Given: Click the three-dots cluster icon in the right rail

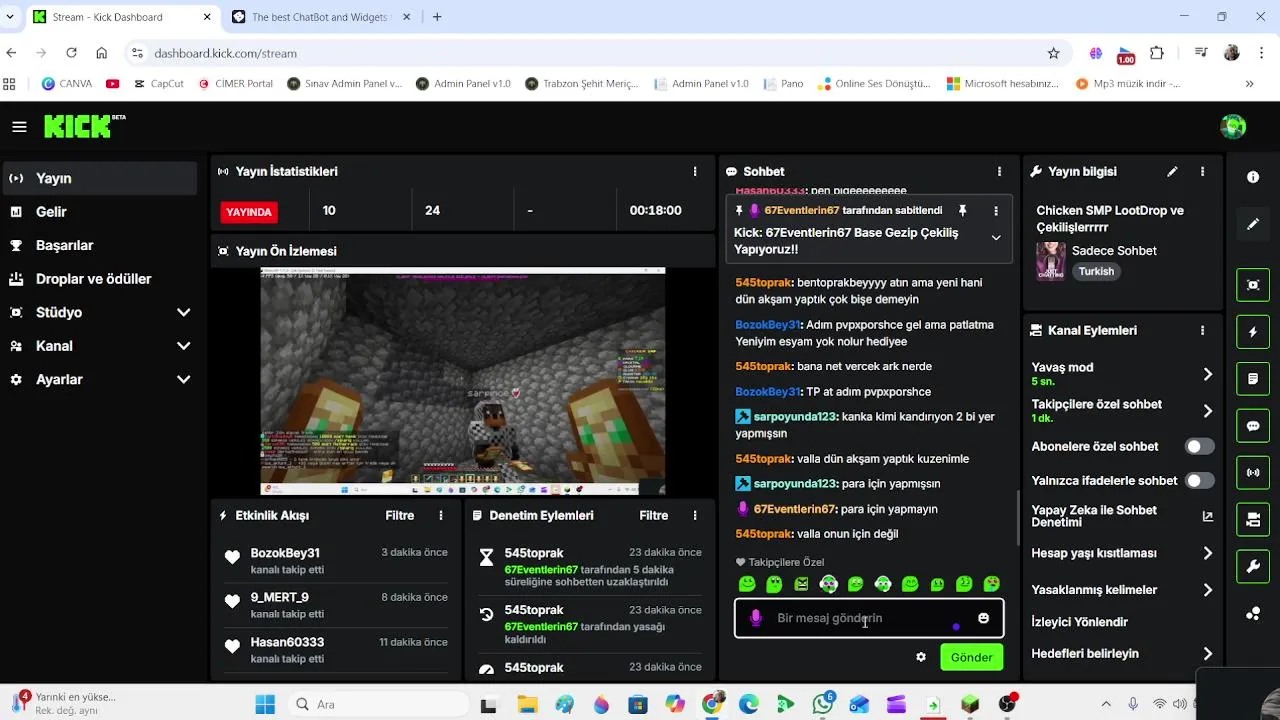Looking at the screenshot, I should [x=1253, y=614].
